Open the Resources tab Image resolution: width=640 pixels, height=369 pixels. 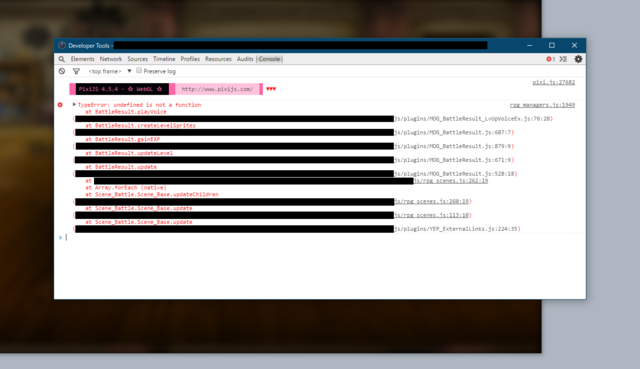[218, 59]
